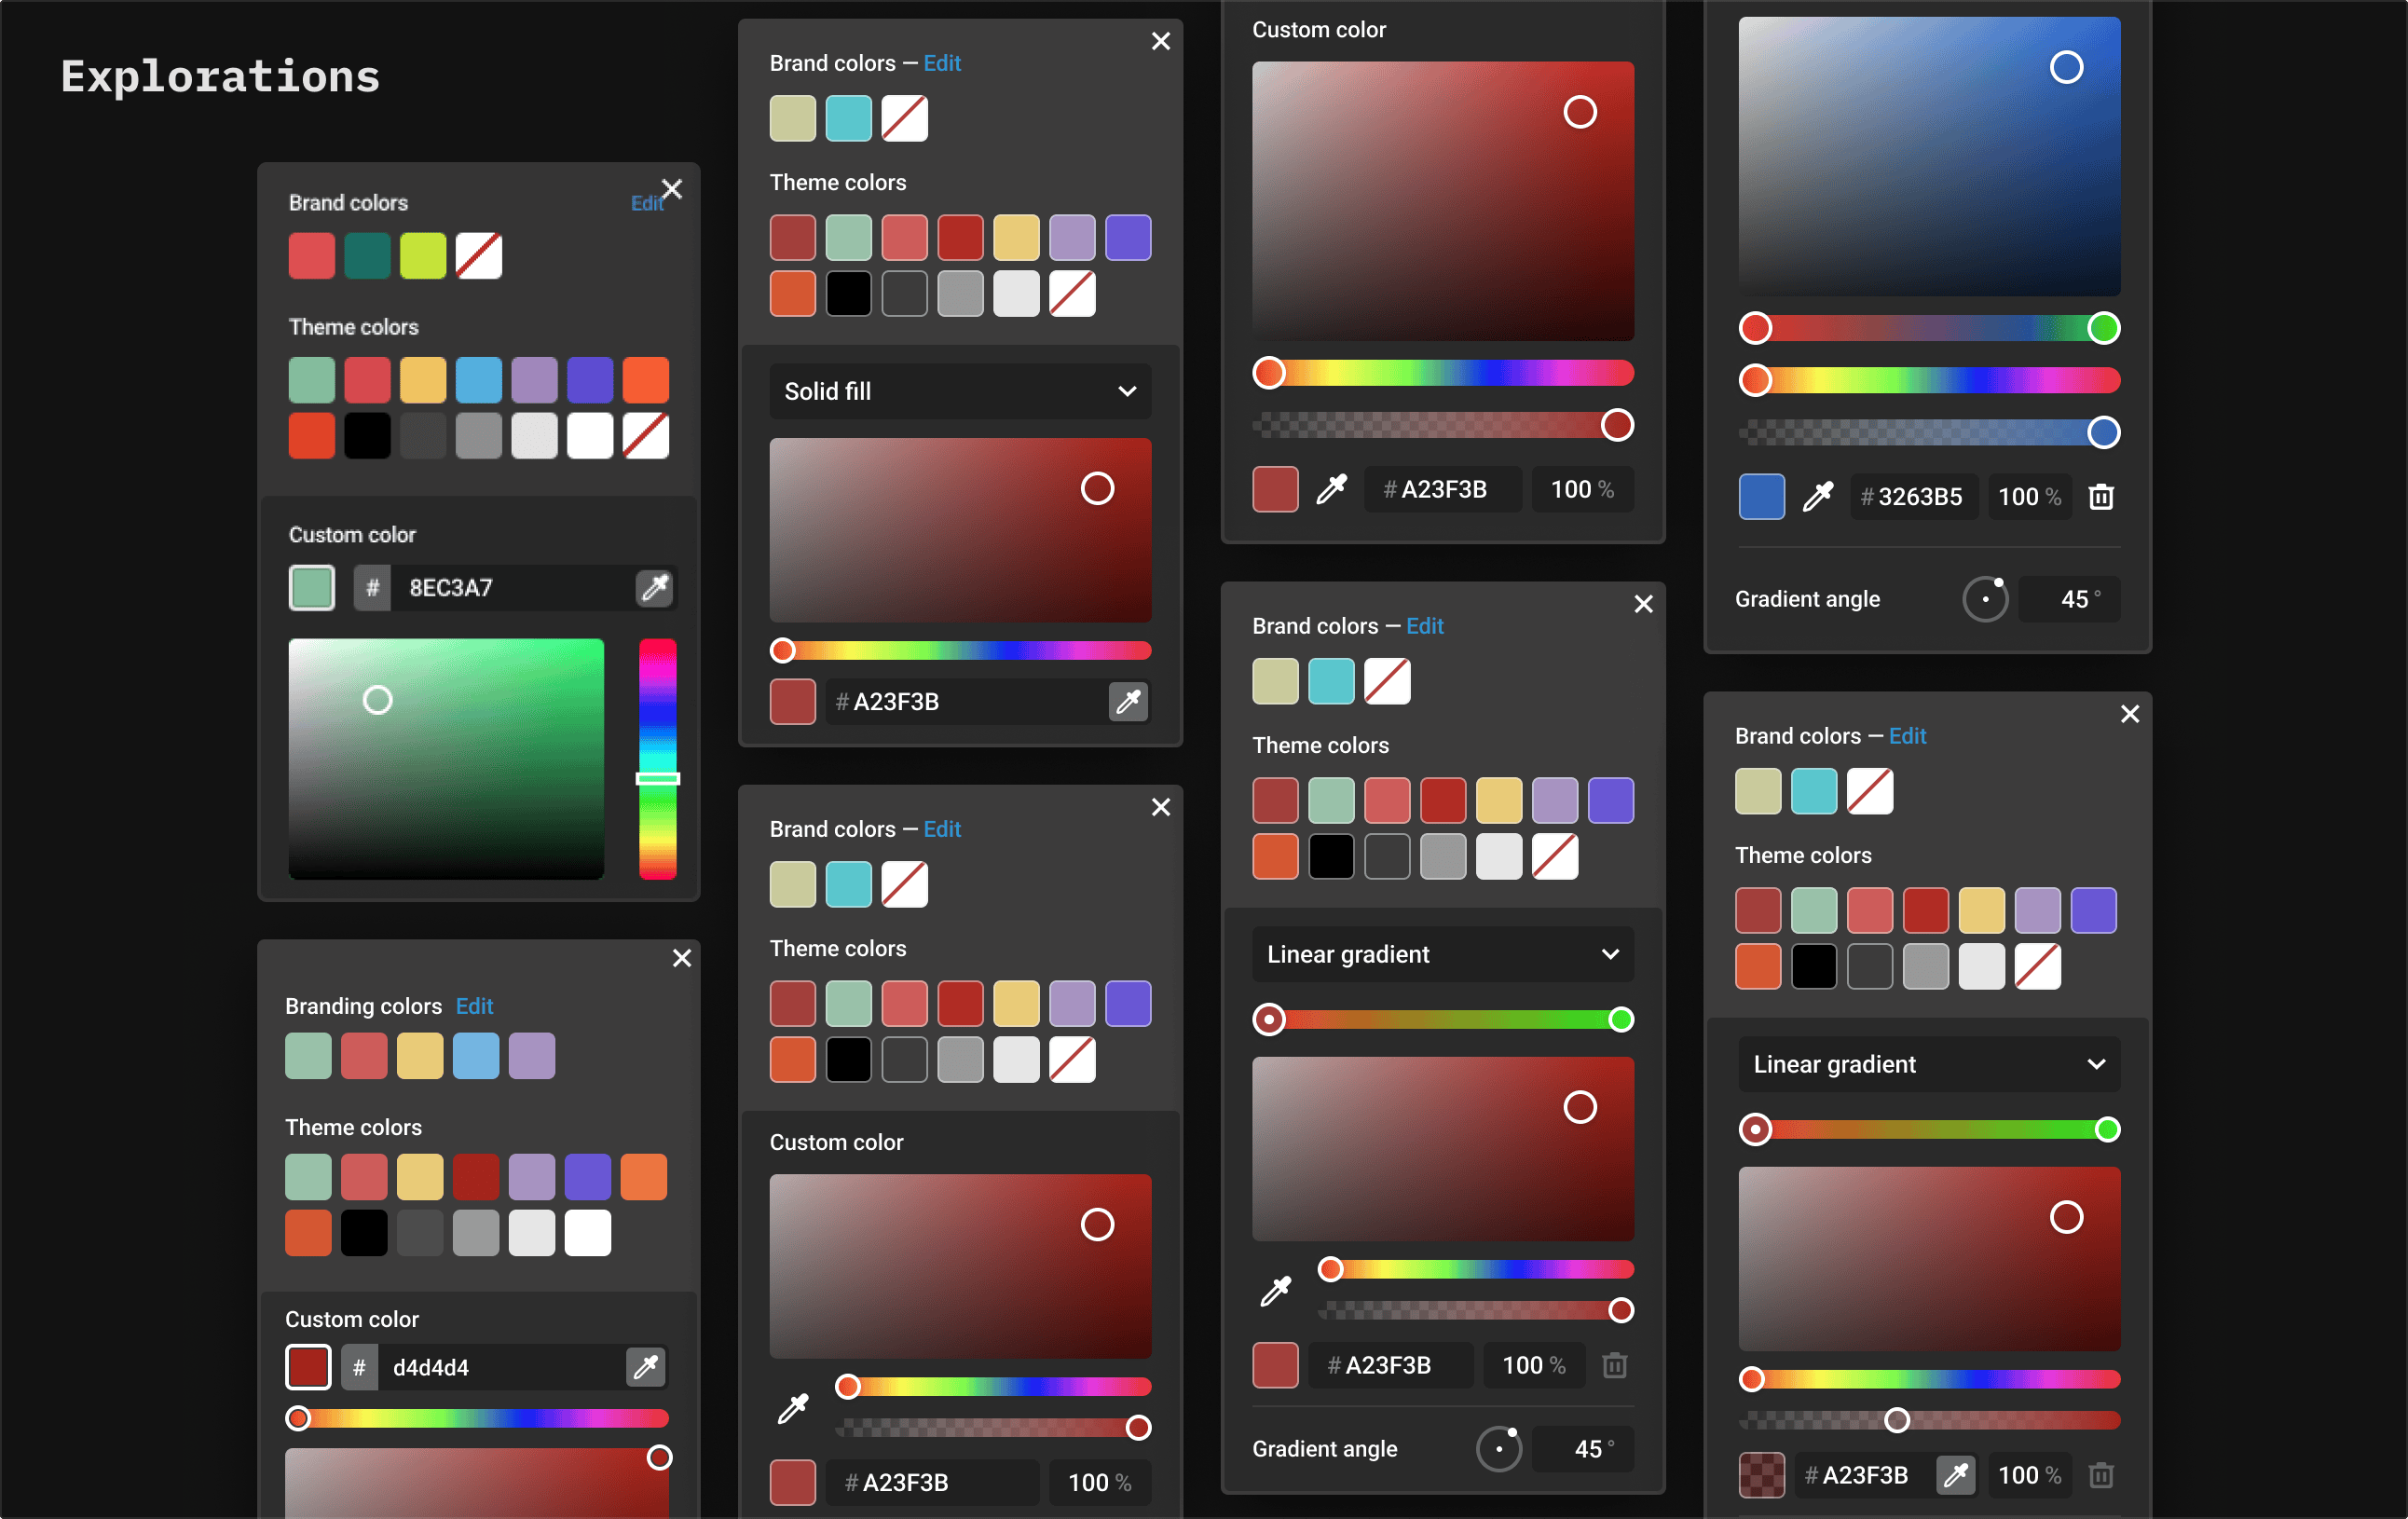Click the Explorations heading
2408x1519 pixels.
[220, 77]
